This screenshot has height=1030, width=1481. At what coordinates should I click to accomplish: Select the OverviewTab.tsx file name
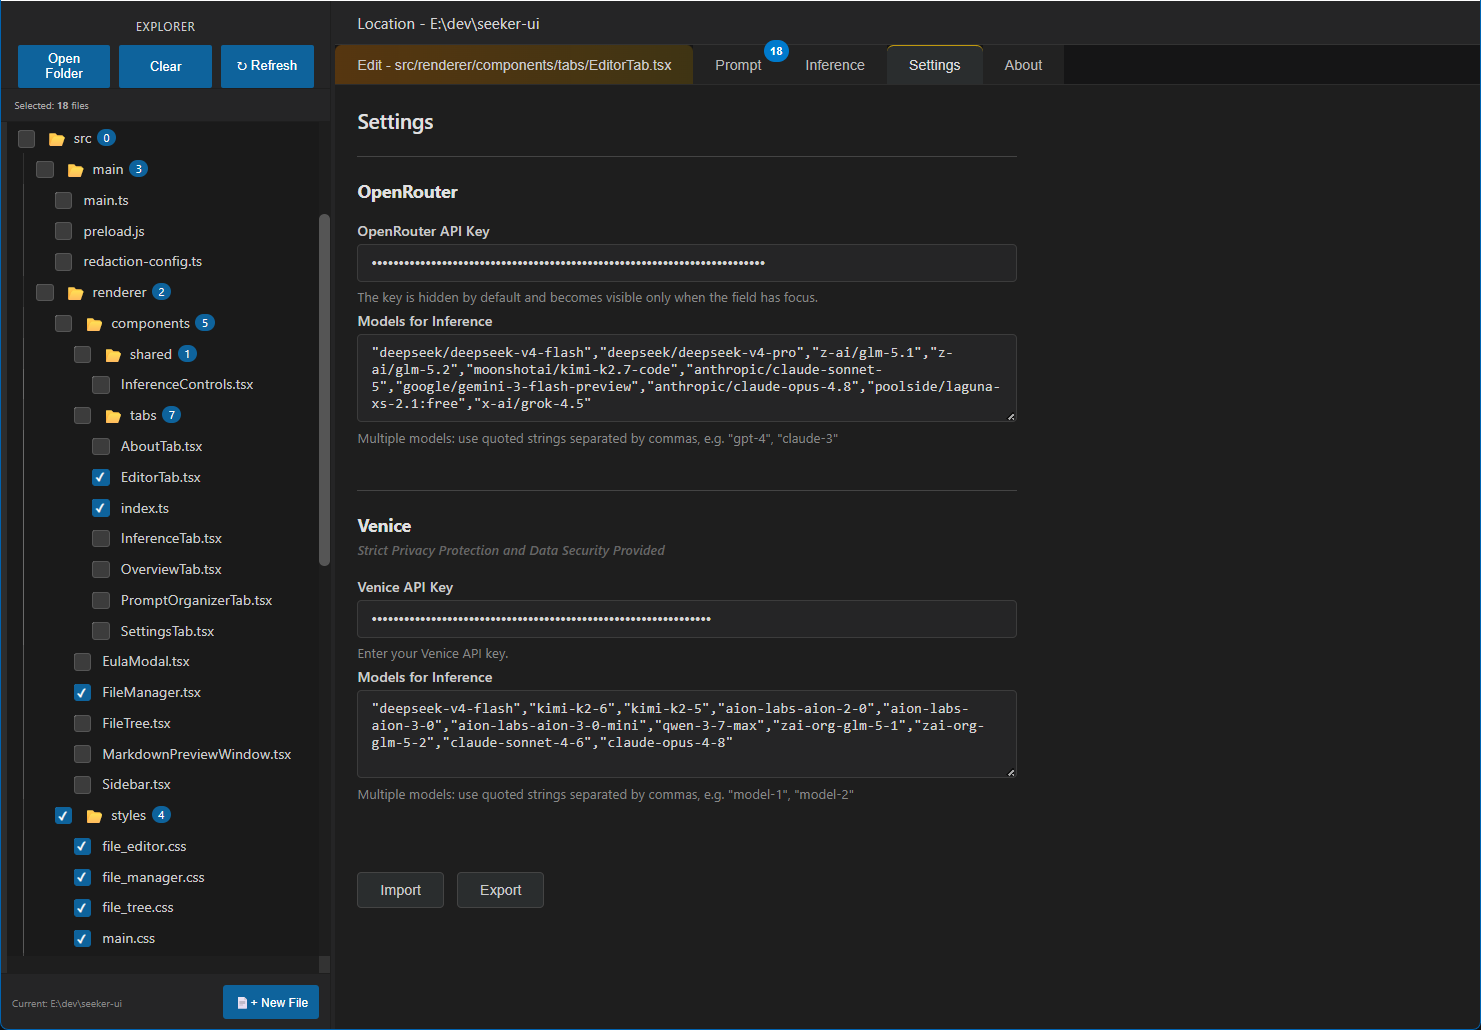[x=171, y=570]
